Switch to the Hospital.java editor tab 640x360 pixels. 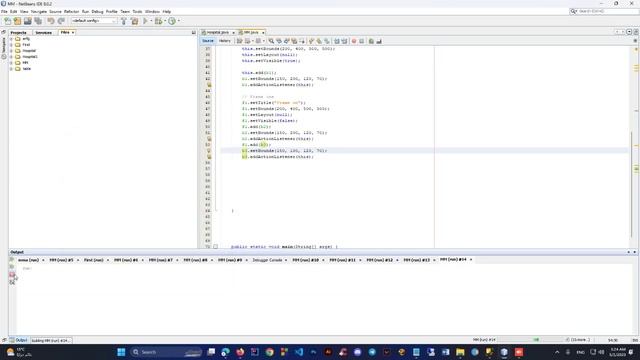pos(218,32)
